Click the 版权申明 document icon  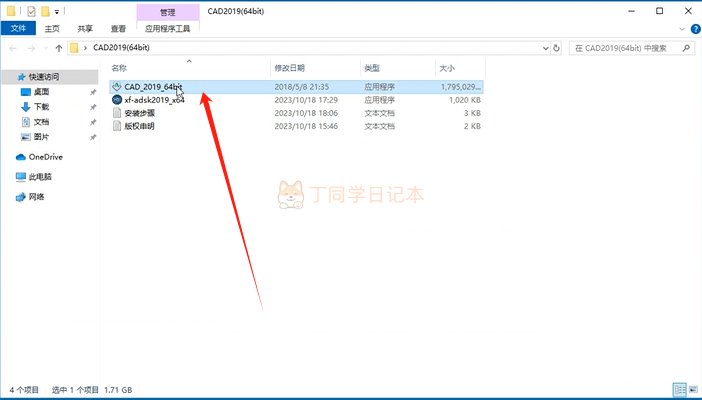(116, 126)
